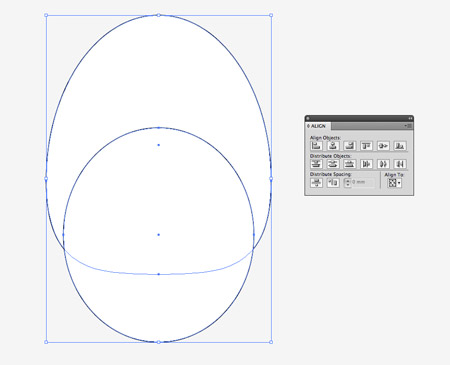Click Vertical Distribute Center icon
Screen dimensions: 450x365
333,164
